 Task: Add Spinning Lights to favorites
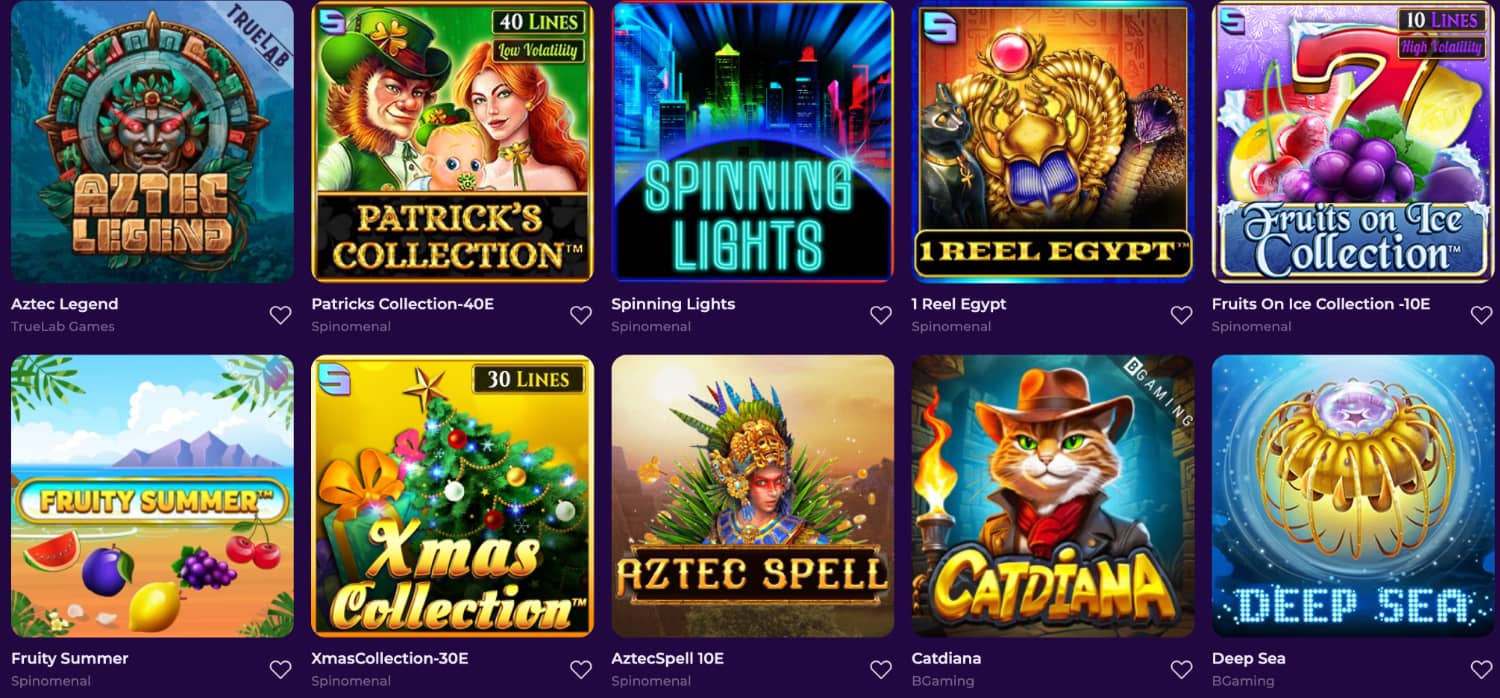[x=880, y=315]
